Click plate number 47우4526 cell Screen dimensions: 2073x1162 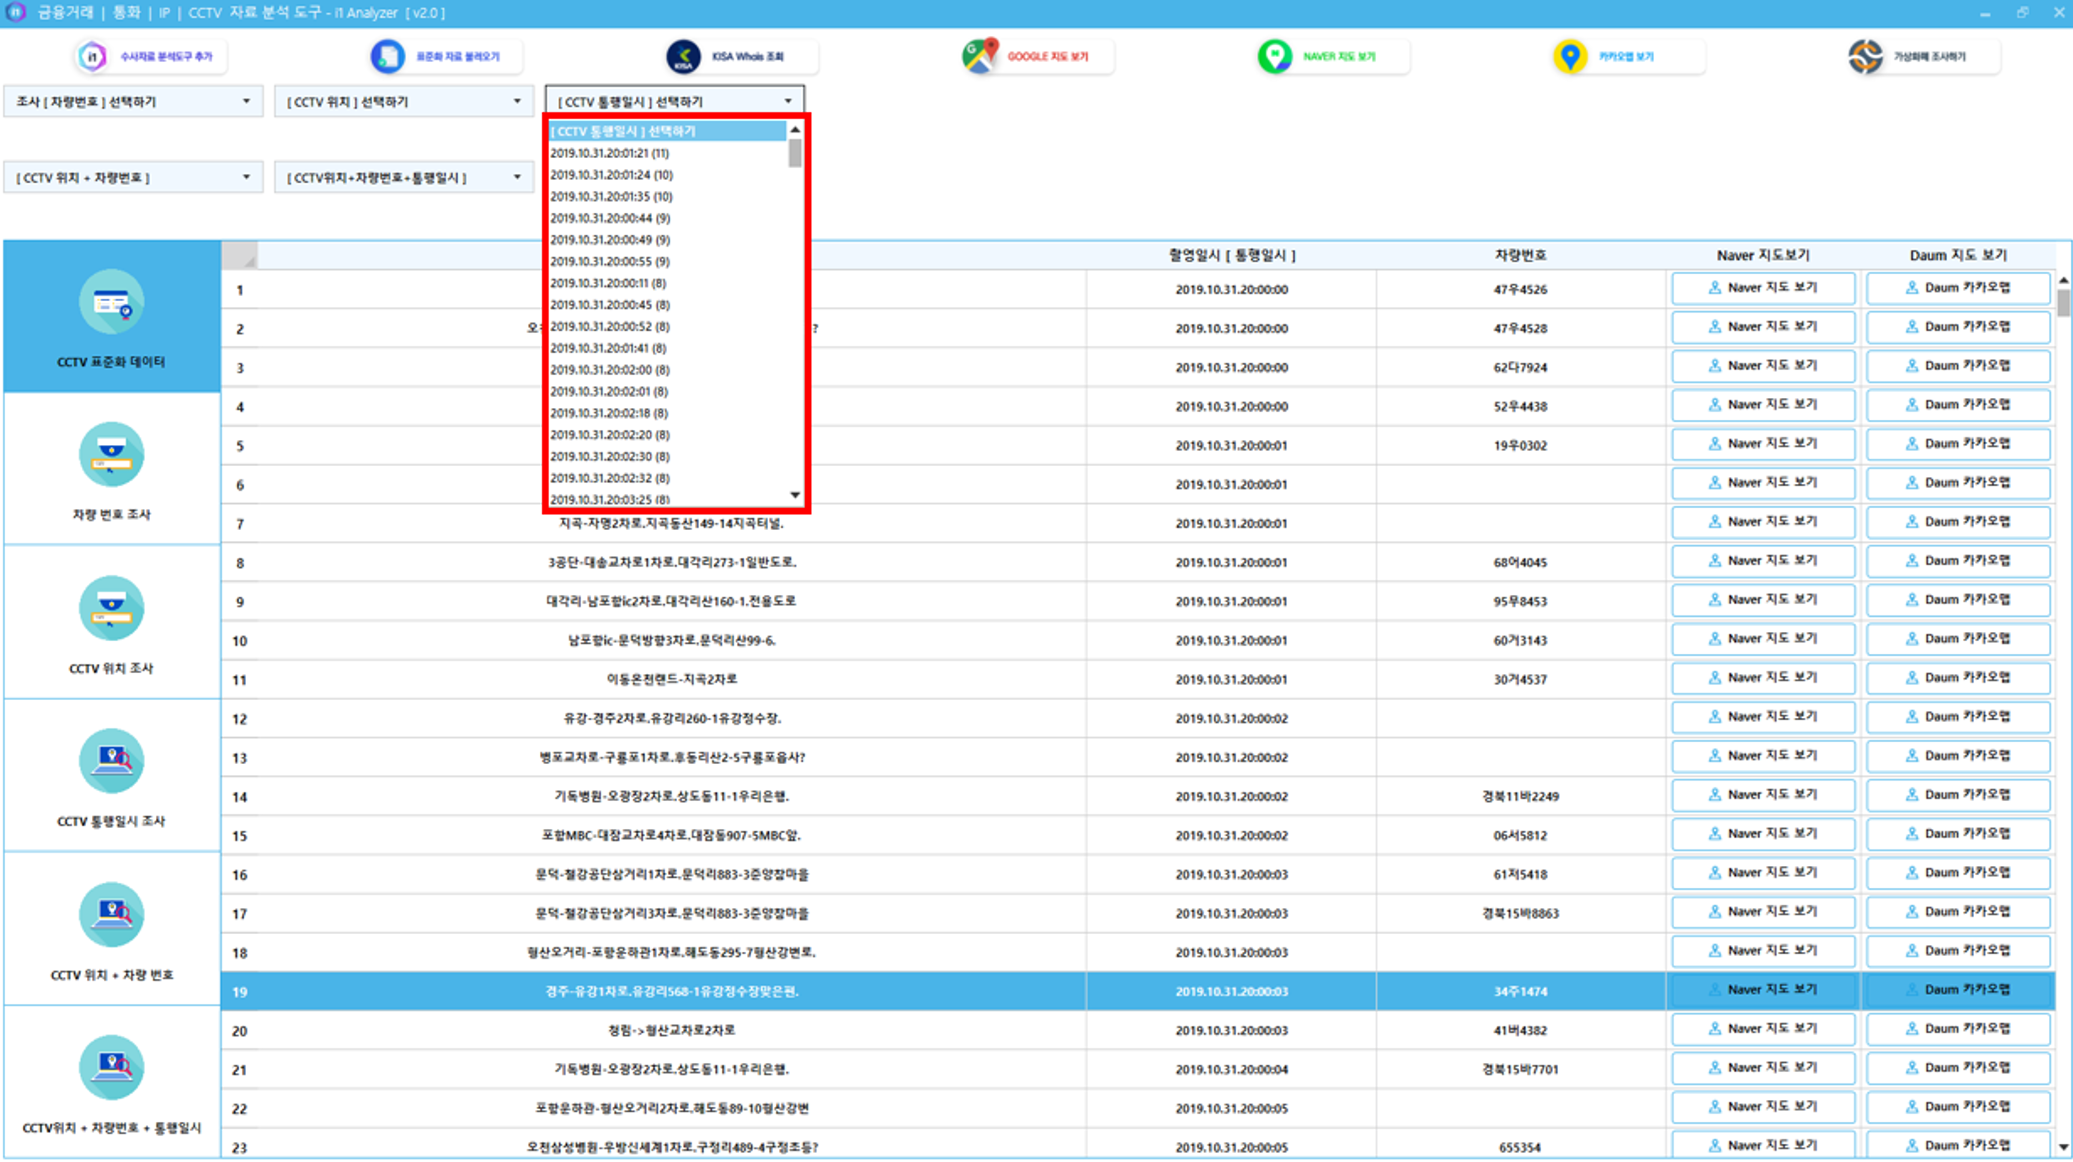pyautogui.click(x=1520, y=290)
